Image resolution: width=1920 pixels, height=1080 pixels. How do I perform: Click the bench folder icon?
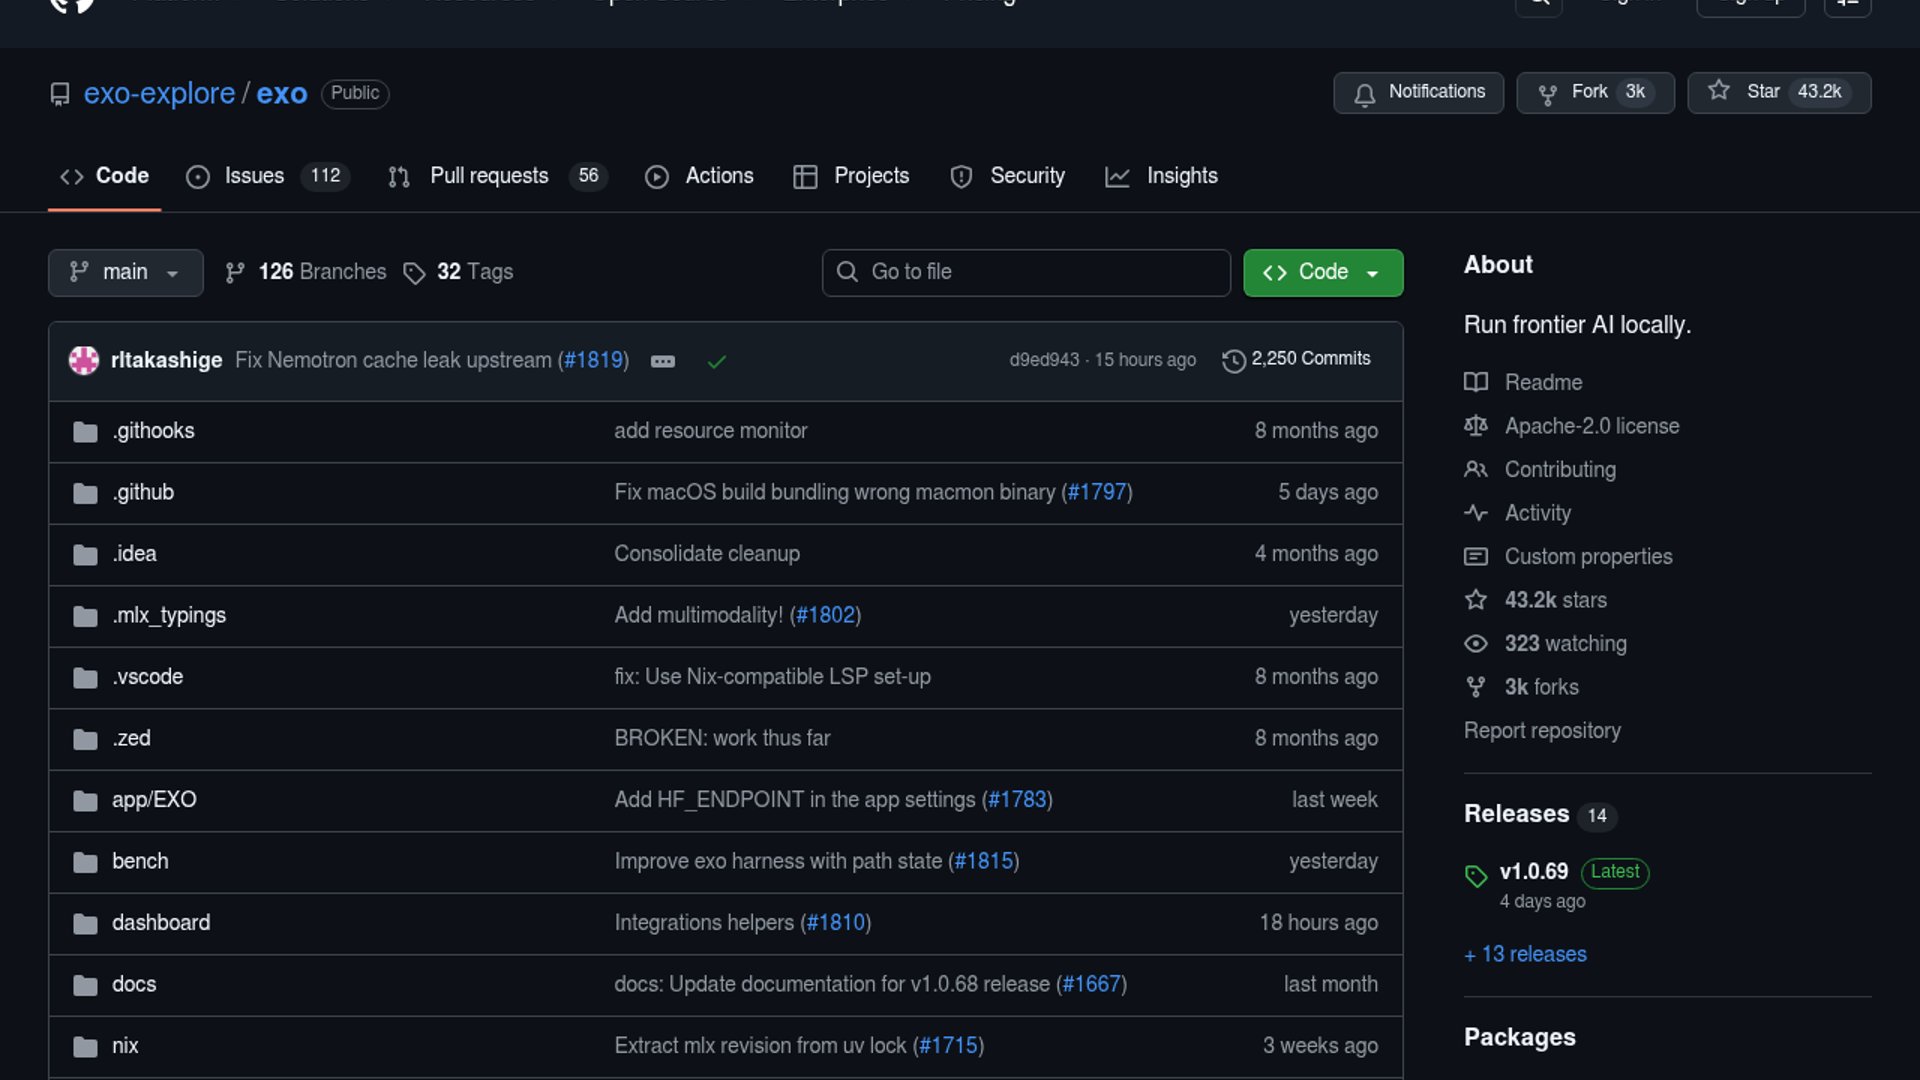click(x=85, y=862)
